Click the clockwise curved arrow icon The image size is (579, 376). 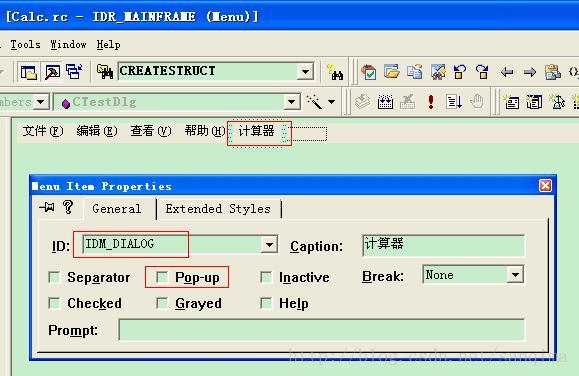(x=482, y=71)
